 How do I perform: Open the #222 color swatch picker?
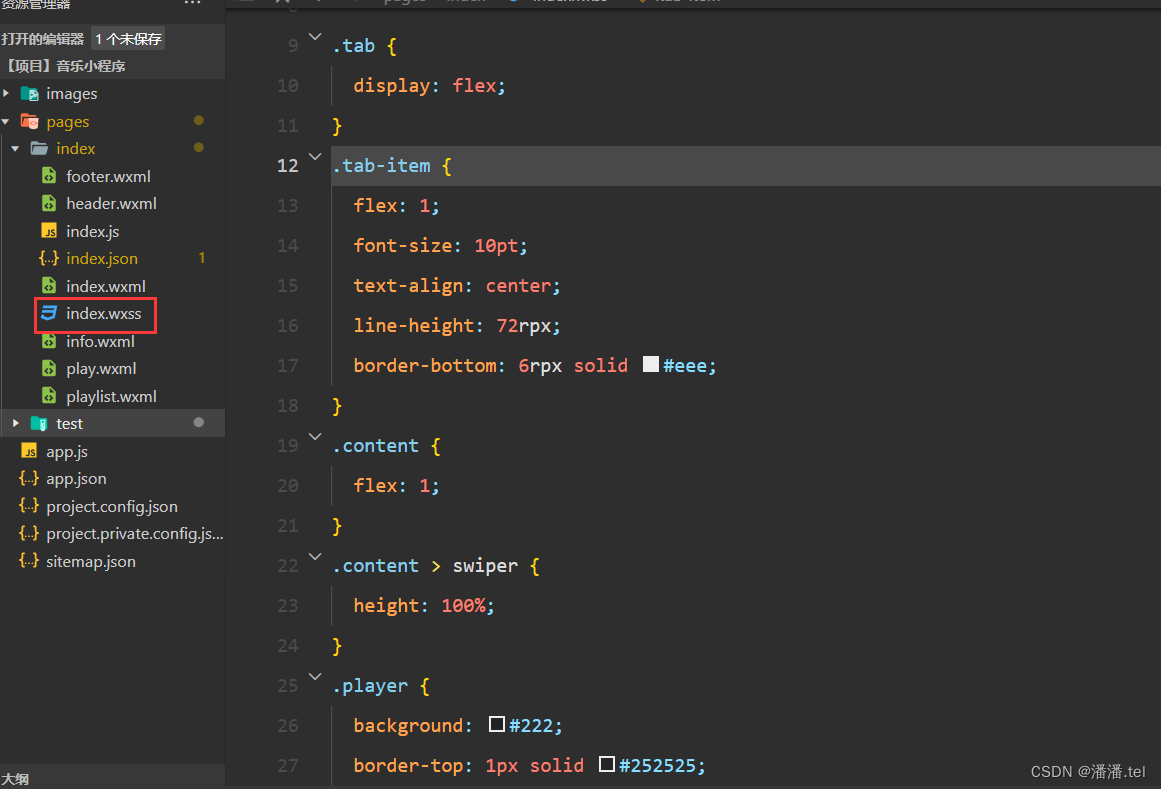497,724
